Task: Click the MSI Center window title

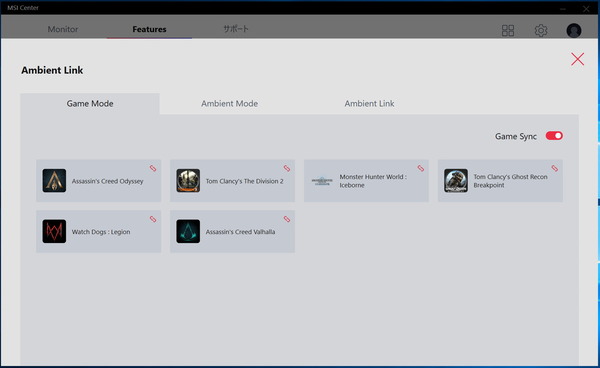Action: pyautogui.click(x=23, y=8)
